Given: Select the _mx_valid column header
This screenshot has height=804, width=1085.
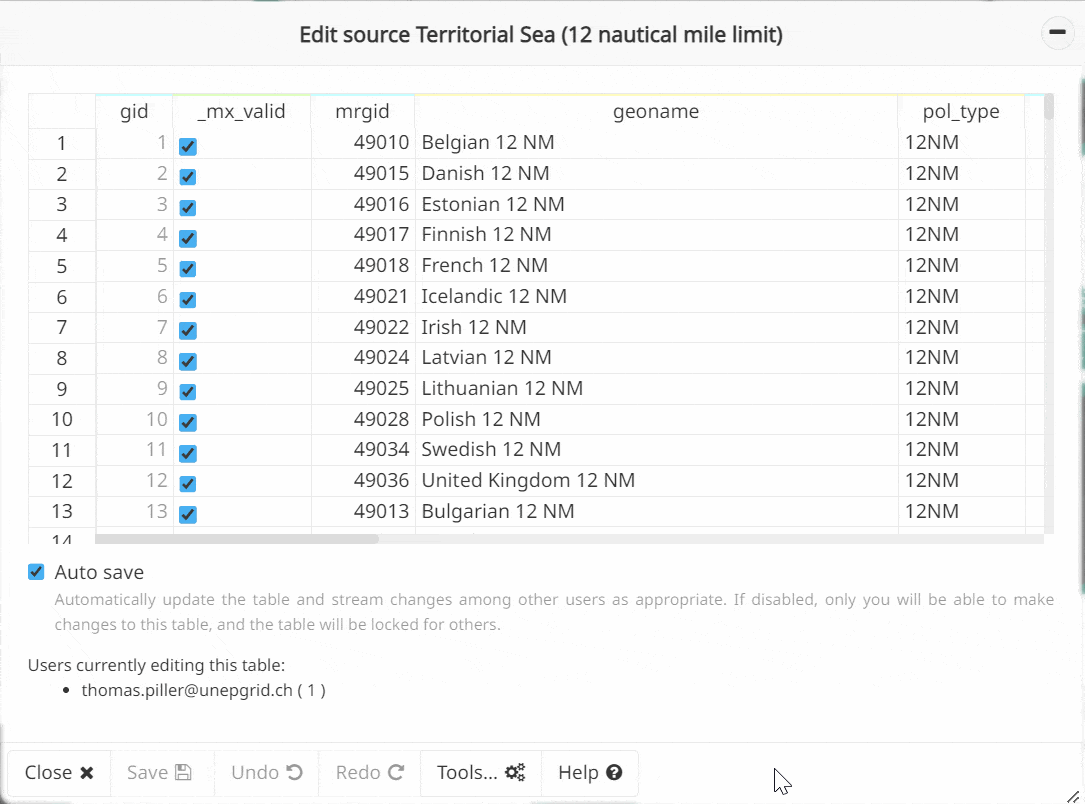Looking at the screenshot, I should [241, 111].
